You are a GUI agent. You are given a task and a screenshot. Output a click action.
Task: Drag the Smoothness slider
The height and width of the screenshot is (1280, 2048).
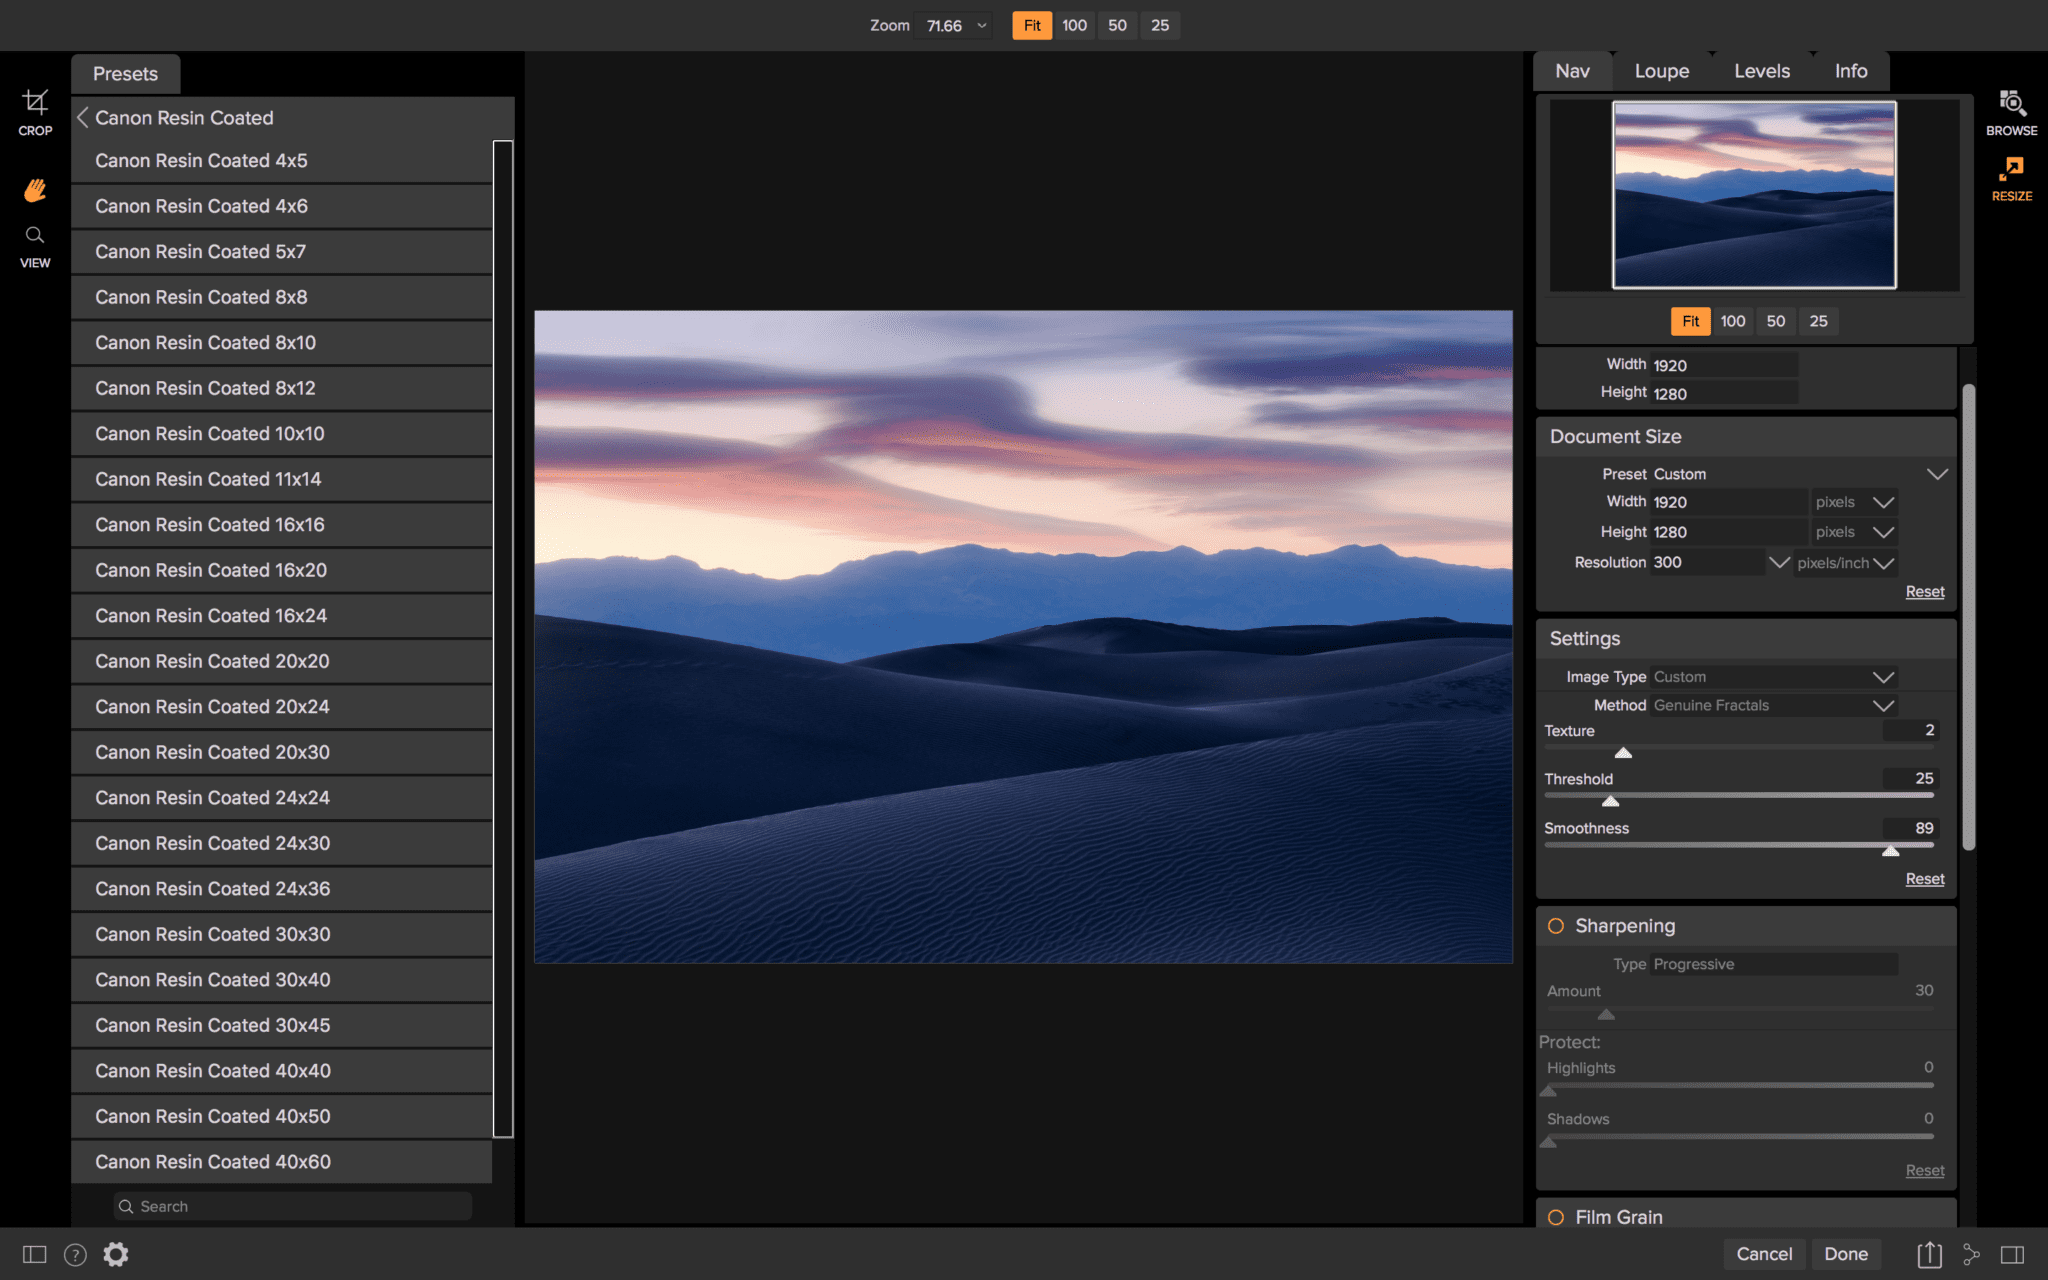pyautogui.click(x=1890, y=849)
